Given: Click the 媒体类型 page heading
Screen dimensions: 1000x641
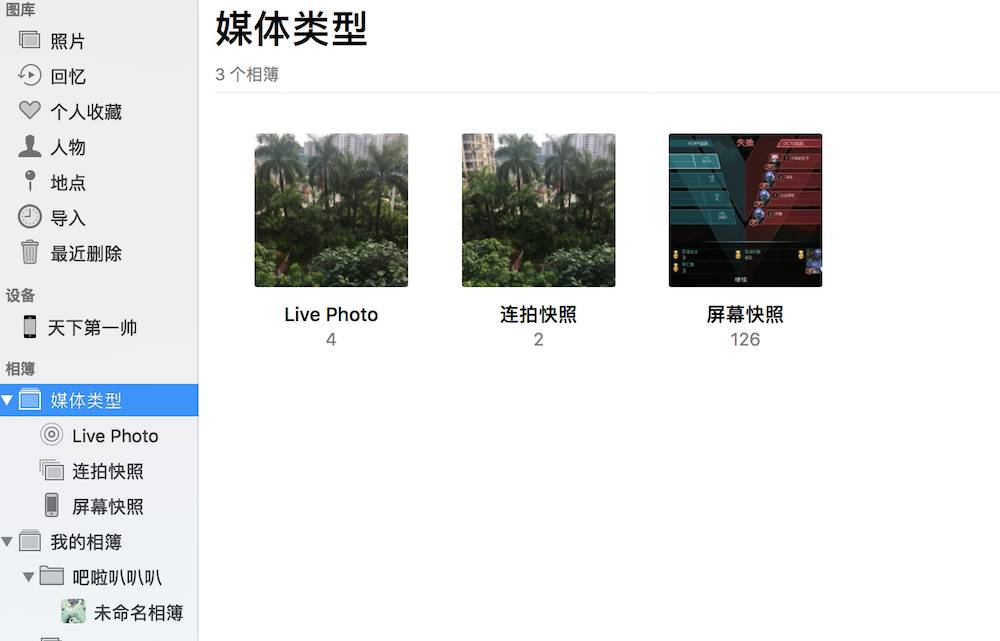Looking at the screenshot, I should click(x=291, y=29).
